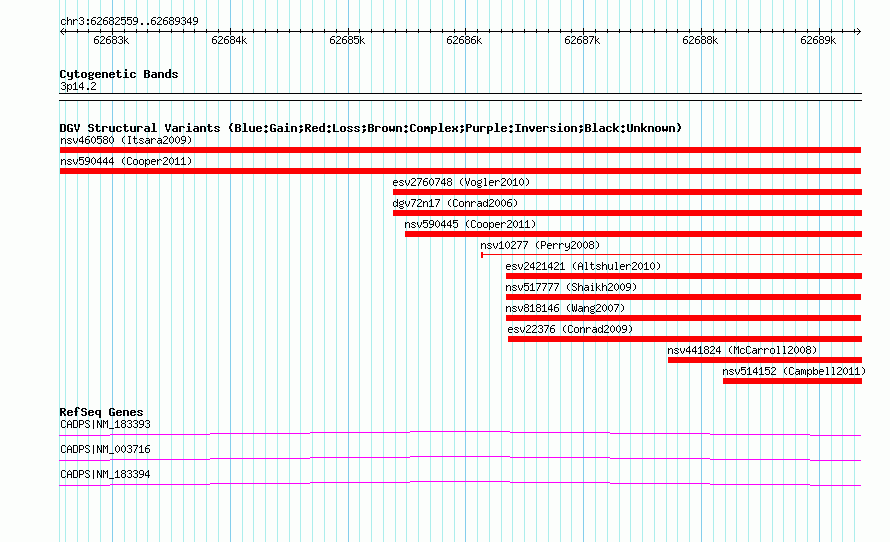Click the red bar under esv2760748
890x542 pixels.
click(627, 192)
